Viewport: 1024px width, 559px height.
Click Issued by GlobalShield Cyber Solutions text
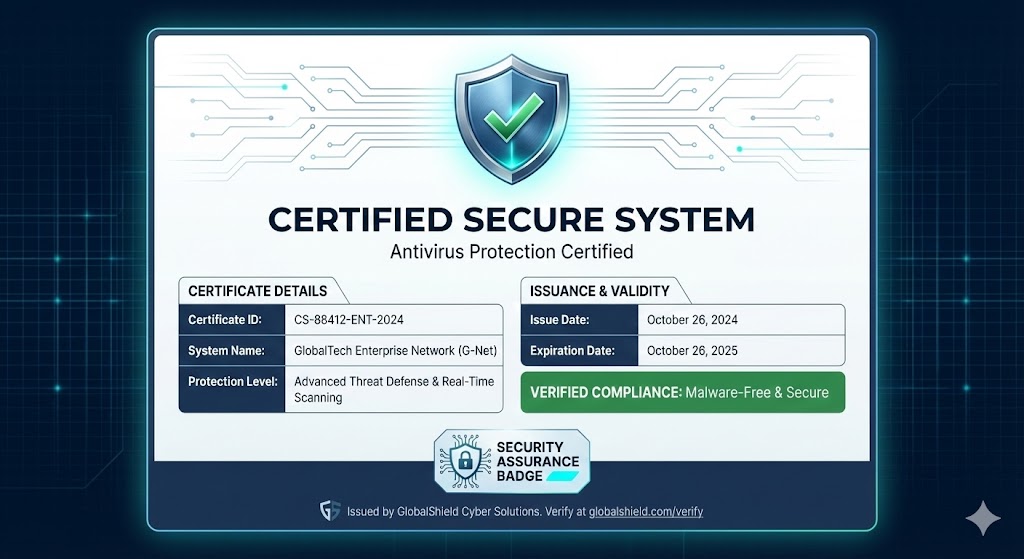click(443, 512)
